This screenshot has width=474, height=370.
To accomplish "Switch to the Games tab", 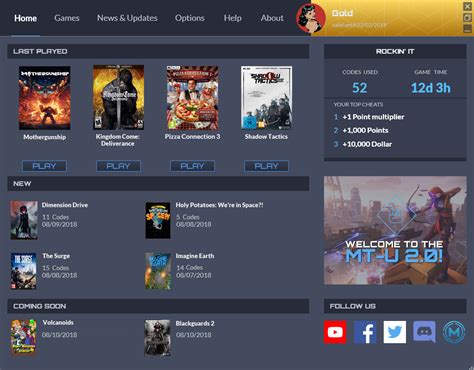I will [x=67, y=18].
